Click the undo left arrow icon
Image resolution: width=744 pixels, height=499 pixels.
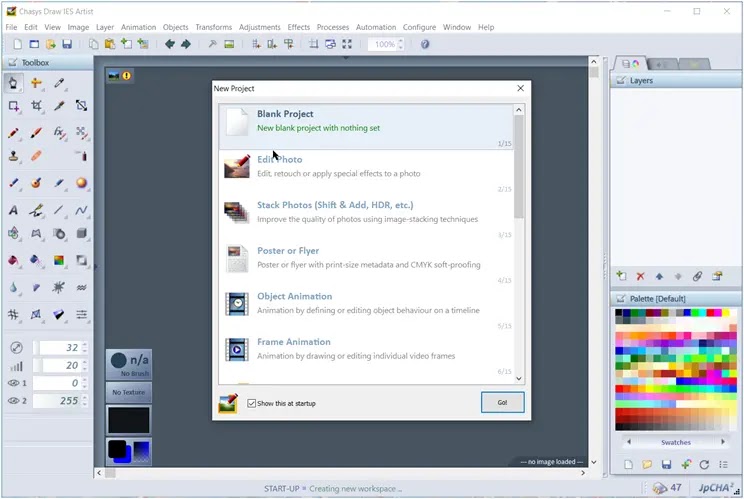click(x=169, y=44)
